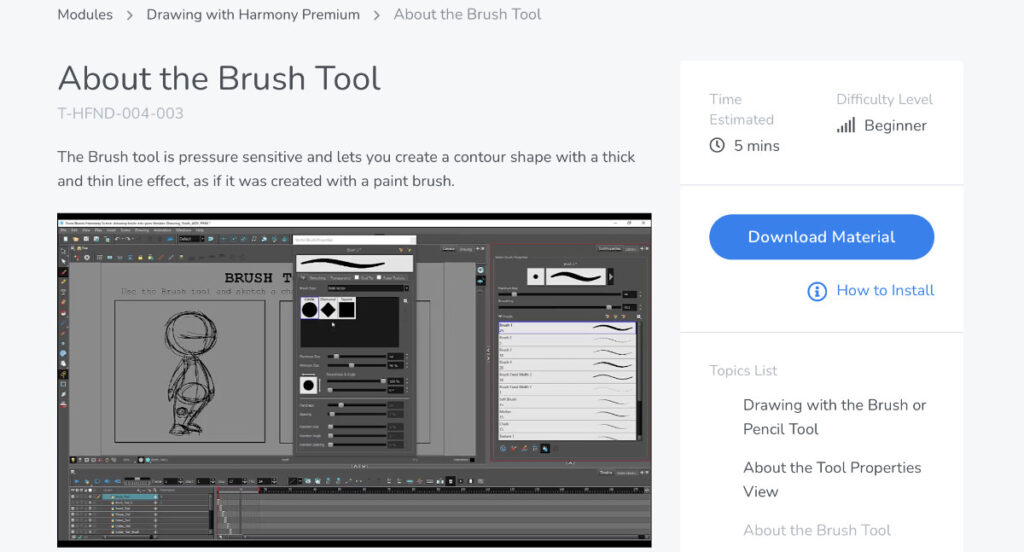Viewport: 1024px width, 552px height.
Task: Expand brush properties arrow beside stroke preview
Action: 611,276
